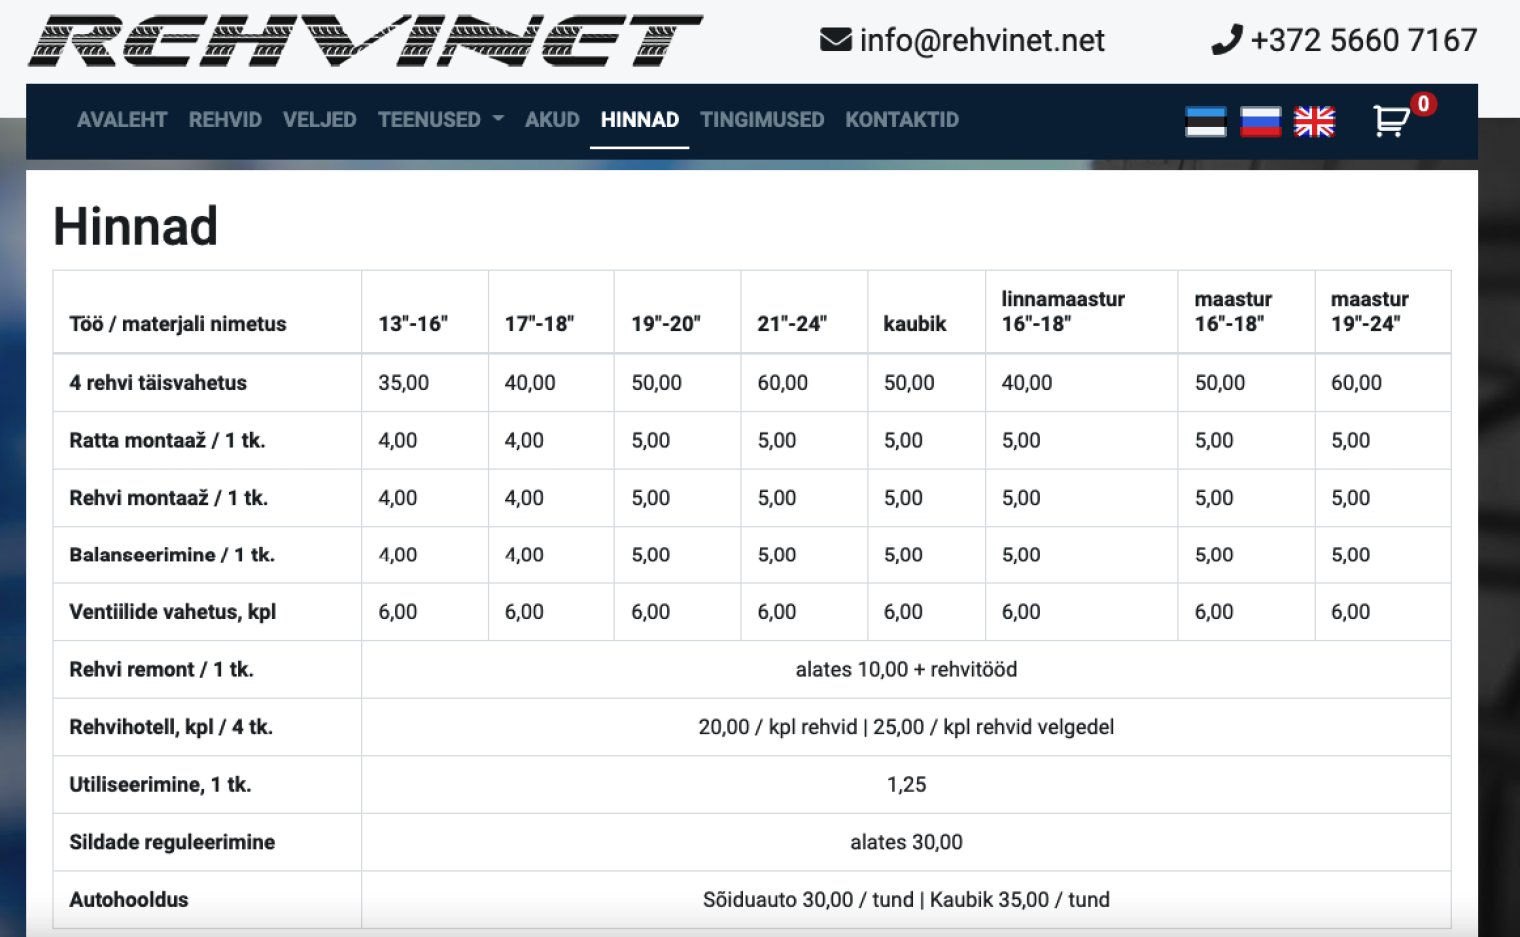
Task: Click the envelope icon next to the email
Action: (x=834, y=39)
